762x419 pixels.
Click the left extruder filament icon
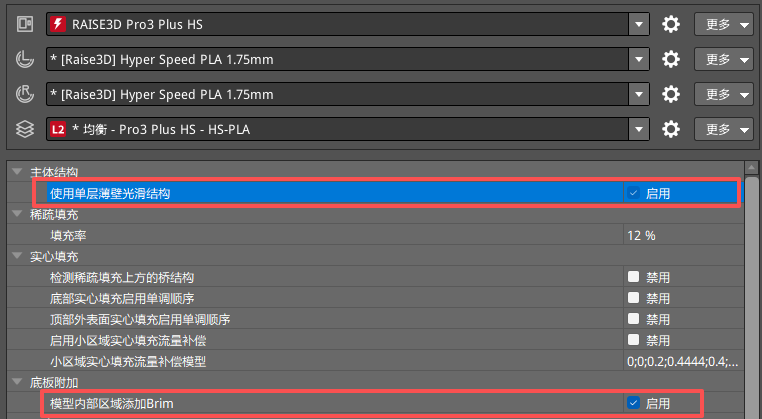(25, 59)
